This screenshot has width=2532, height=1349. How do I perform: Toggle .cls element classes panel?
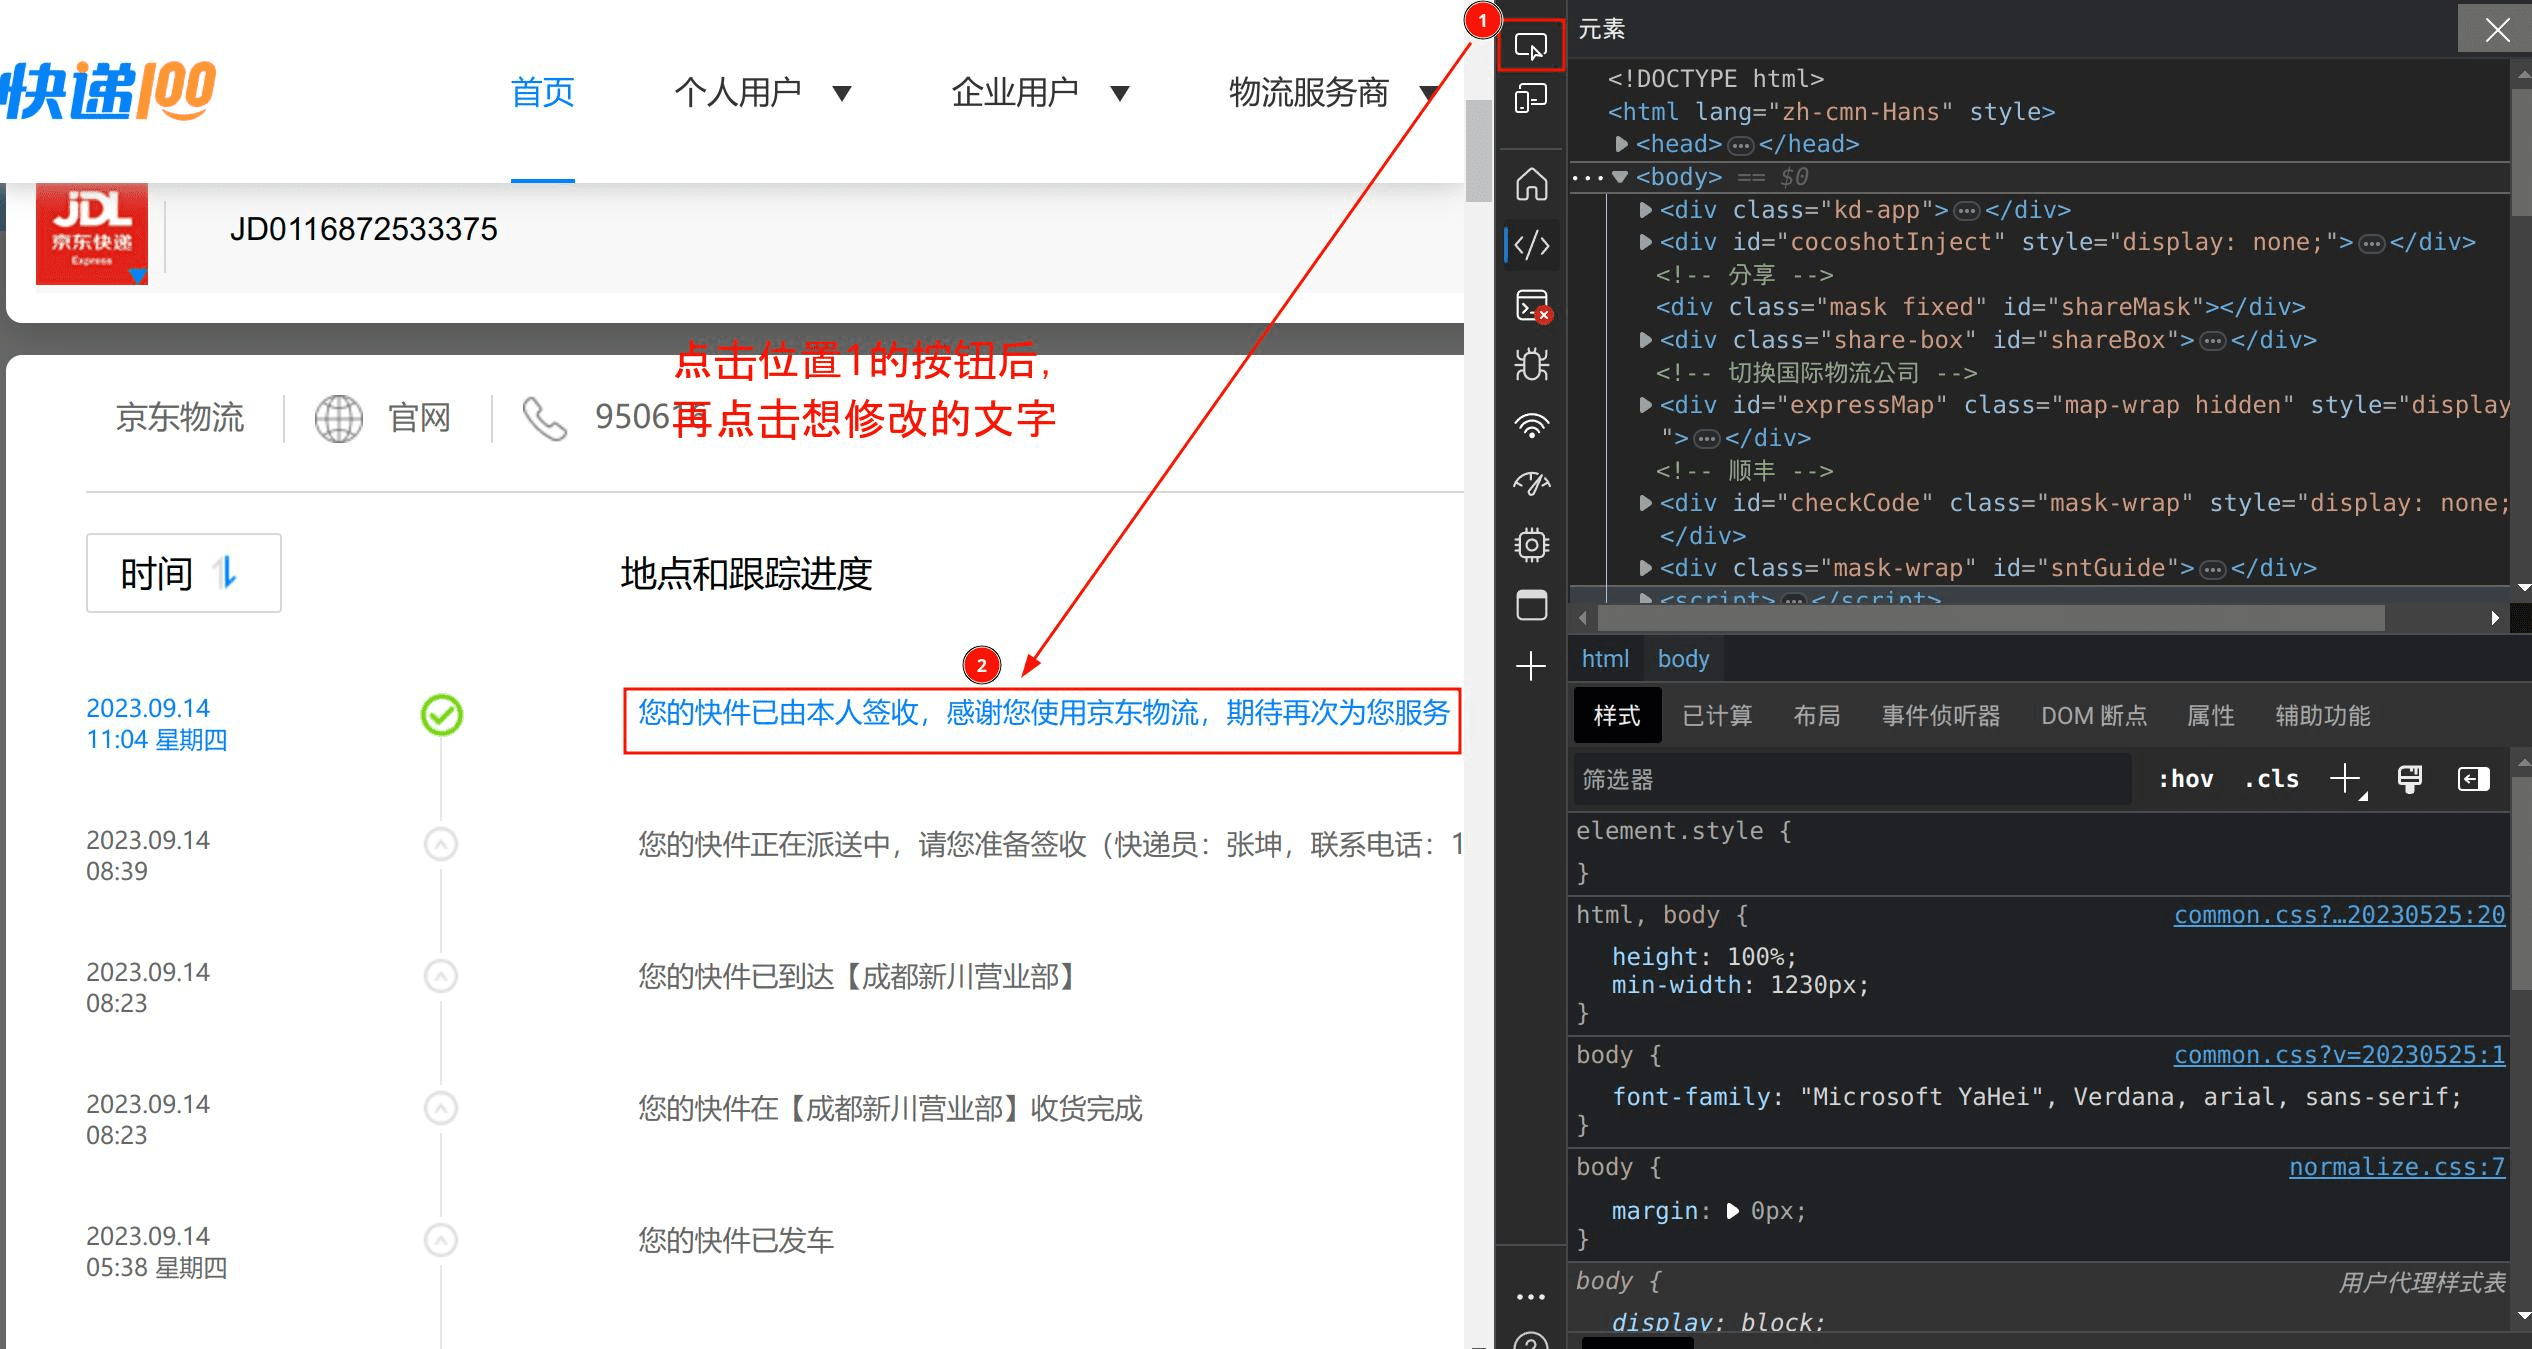click(x=2271, y=779)
